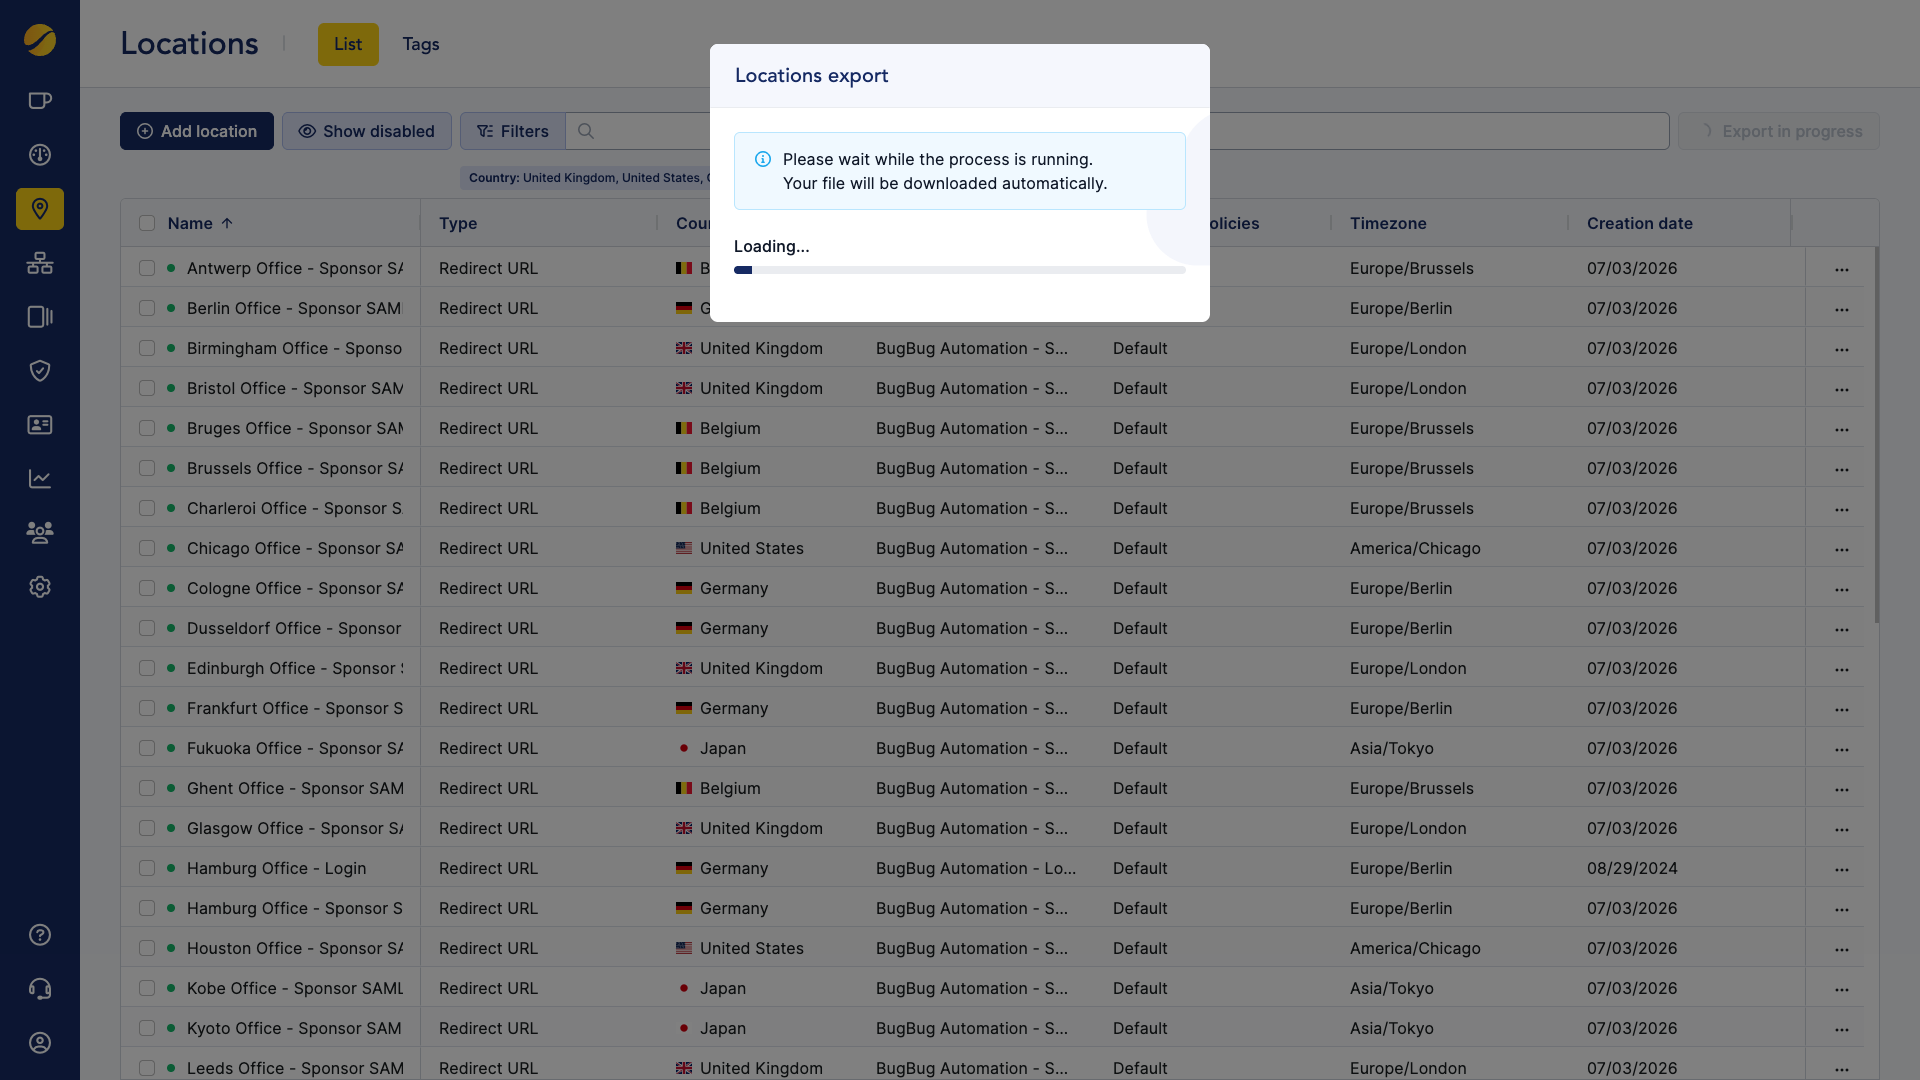Toggle Show disabled locations
Screen dimensions: 1920x1080
pos(367,131)
